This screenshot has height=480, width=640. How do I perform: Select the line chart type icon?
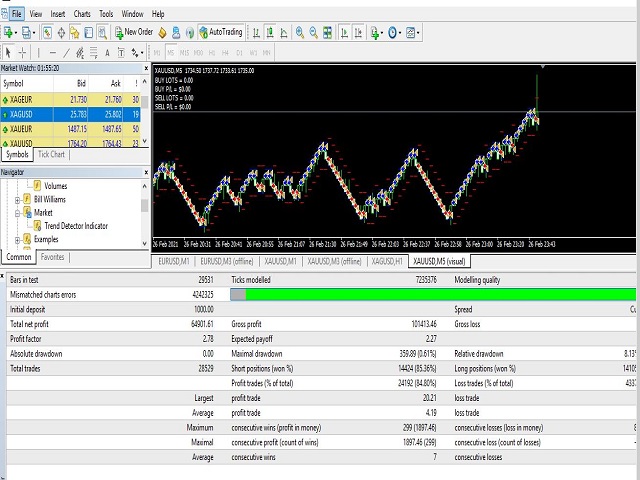[x=284, y=32]
